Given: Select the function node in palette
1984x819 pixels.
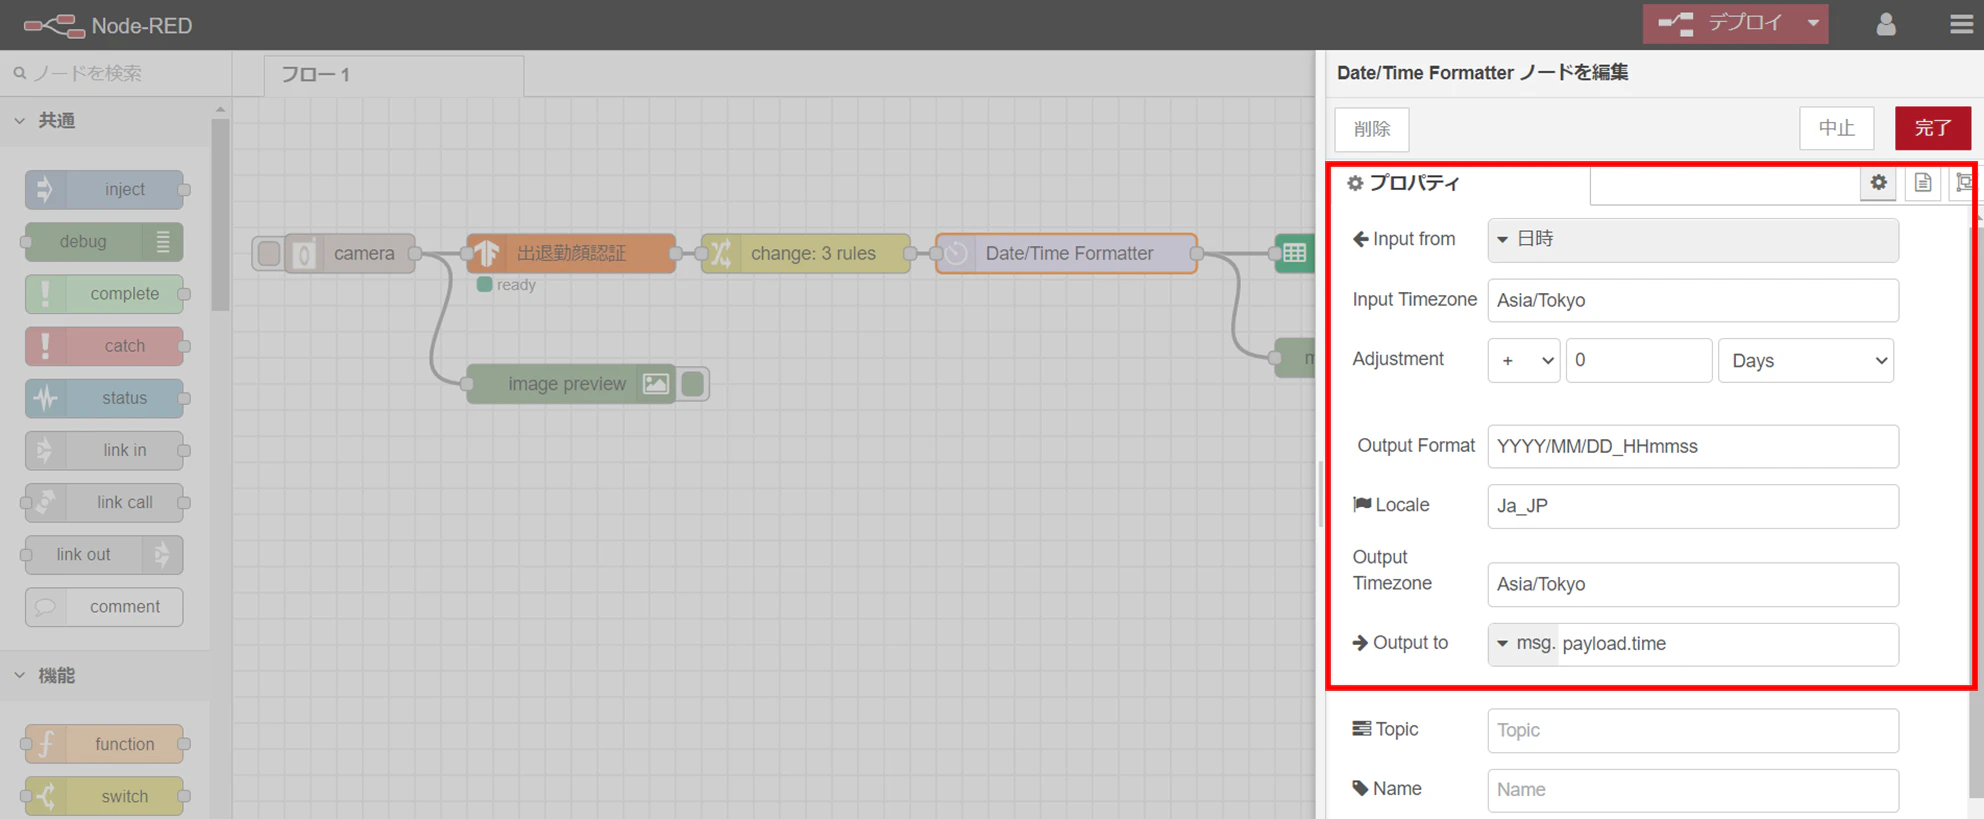Looking at the screenshot, I should 104,744.
